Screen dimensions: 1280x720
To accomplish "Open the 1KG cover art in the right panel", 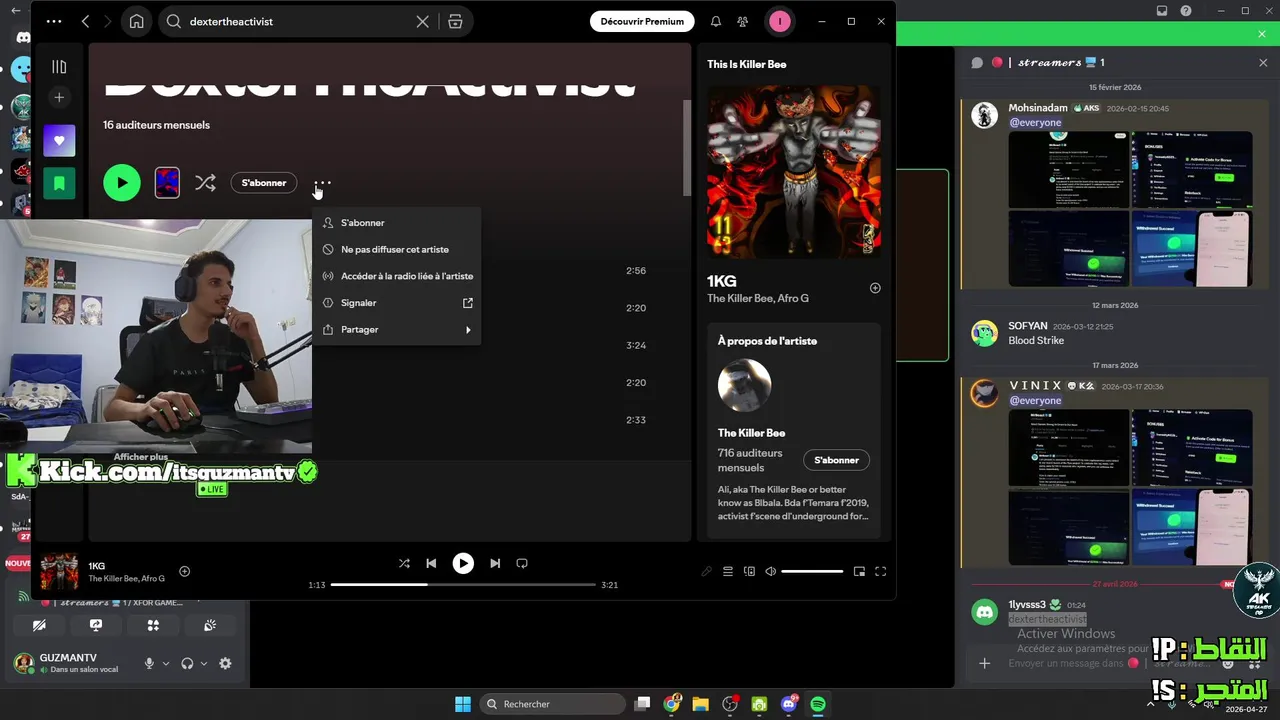I will tap(794, 172).
